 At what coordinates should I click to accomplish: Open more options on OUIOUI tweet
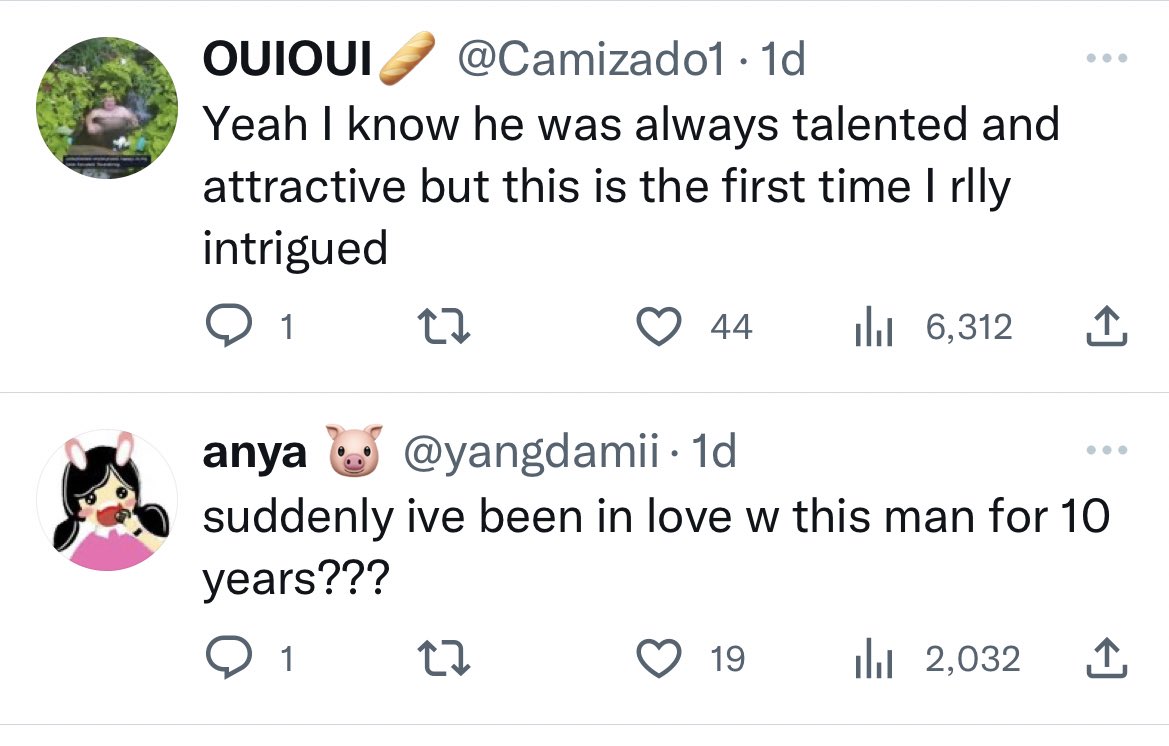point(1107,58)
